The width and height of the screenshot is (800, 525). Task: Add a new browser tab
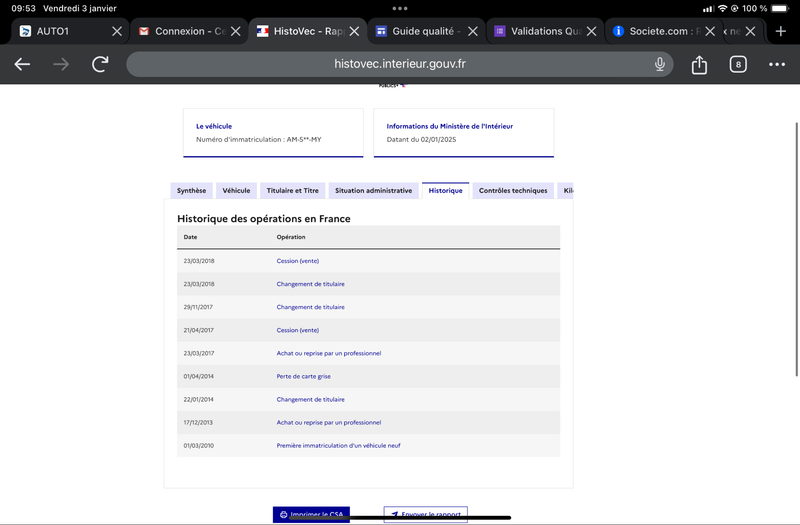(x=780, y=31)
